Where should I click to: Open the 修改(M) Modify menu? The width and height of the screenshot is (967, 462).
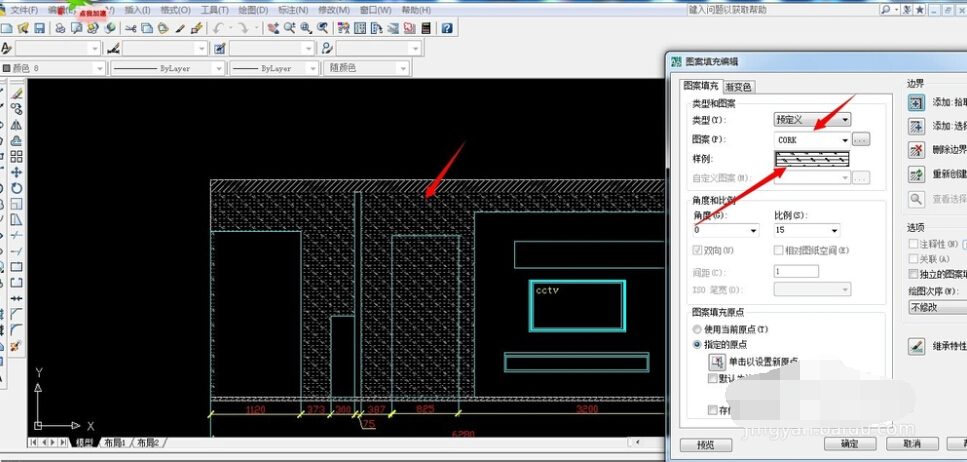coord(334,10)
